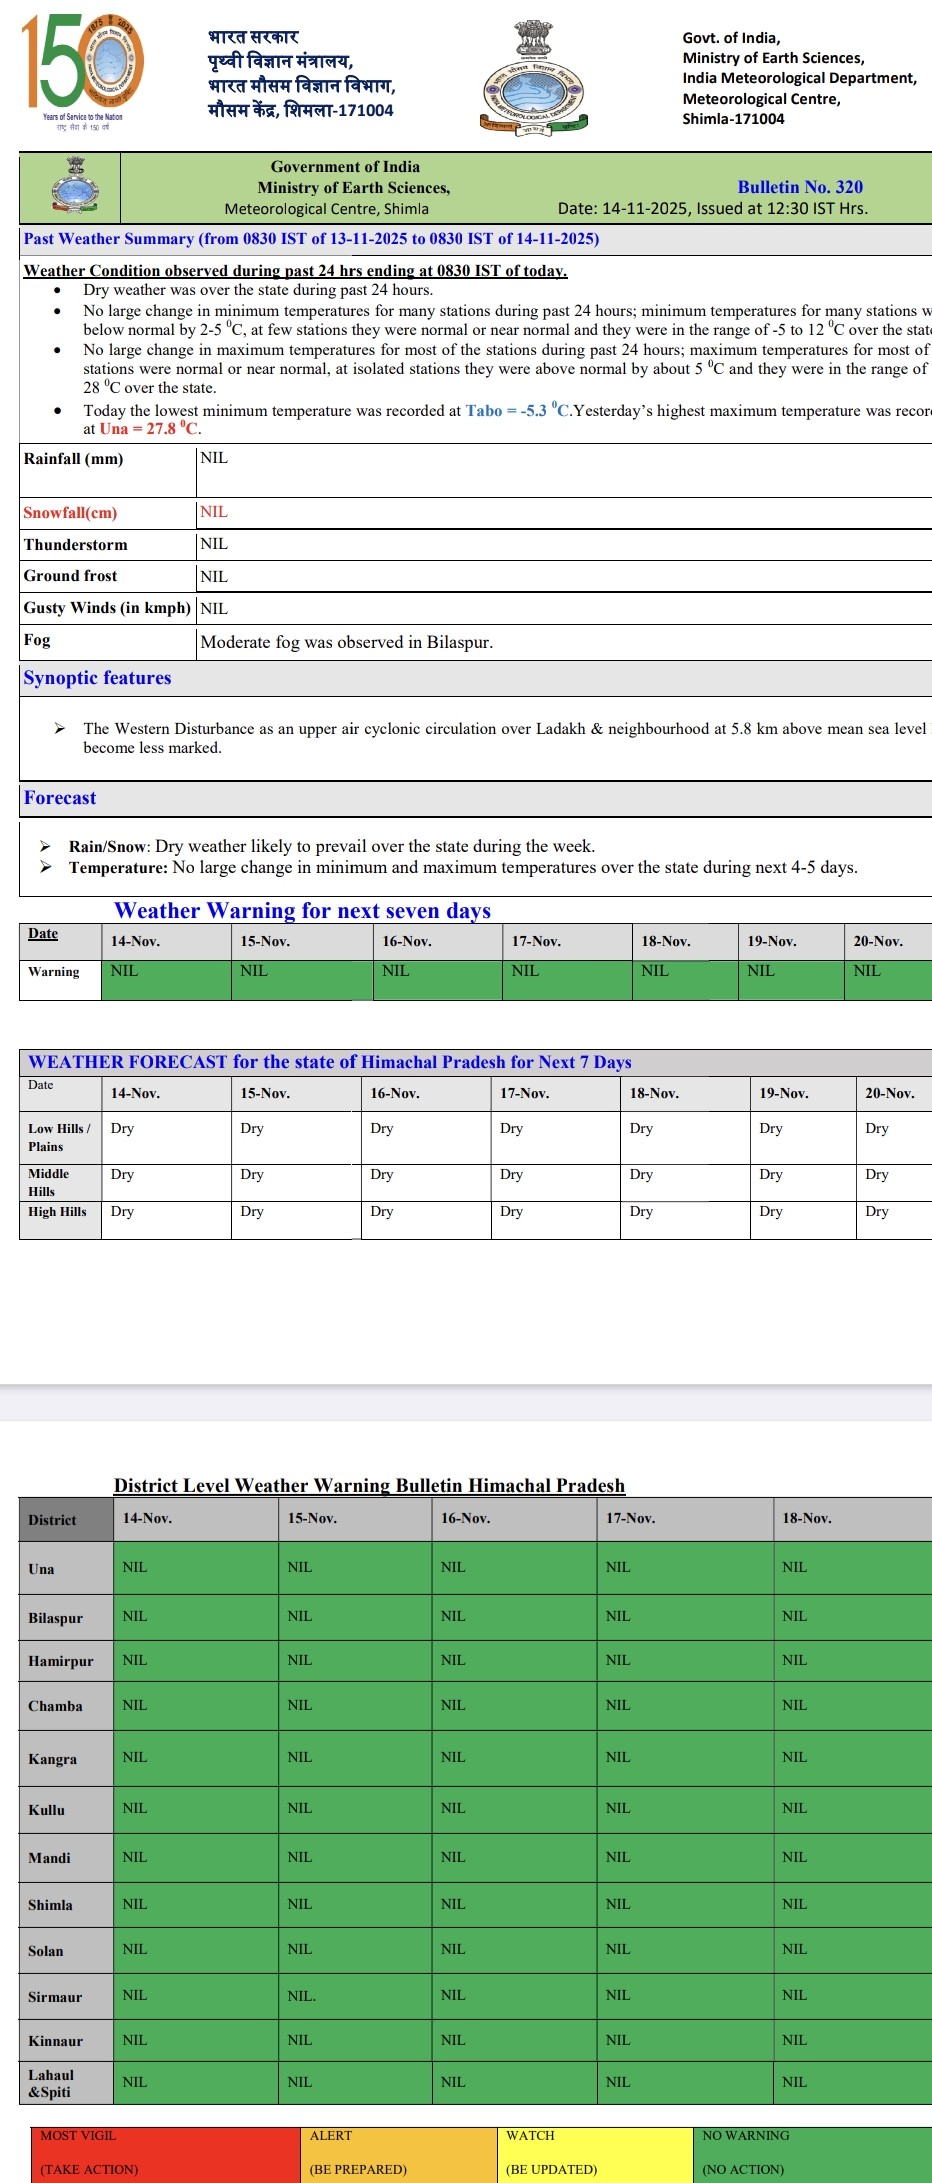Click the India Meteorological Department emblem at top center
This screenshot has height=2183, width=932.
coord(534,79)
